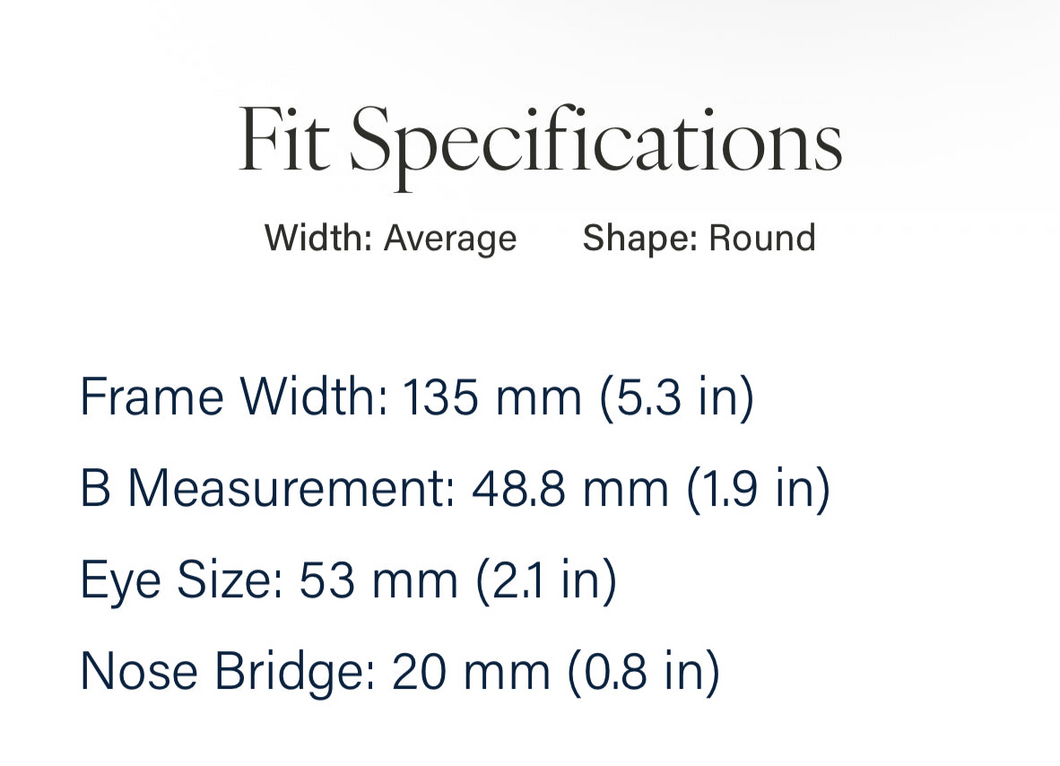
Task: Select the "48.8 mm" measurement value
Action: 570,488
